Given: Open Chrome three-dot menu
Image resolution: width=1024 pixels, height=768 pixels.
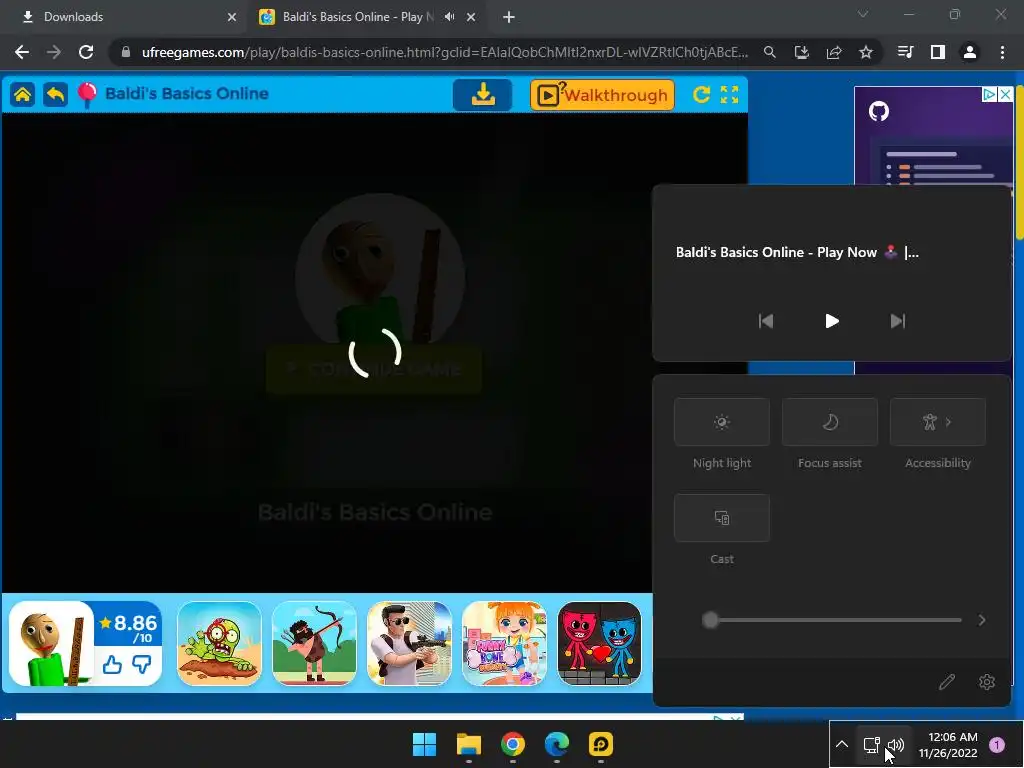Looking at the screenshot, I should (x=1002, y=52).
